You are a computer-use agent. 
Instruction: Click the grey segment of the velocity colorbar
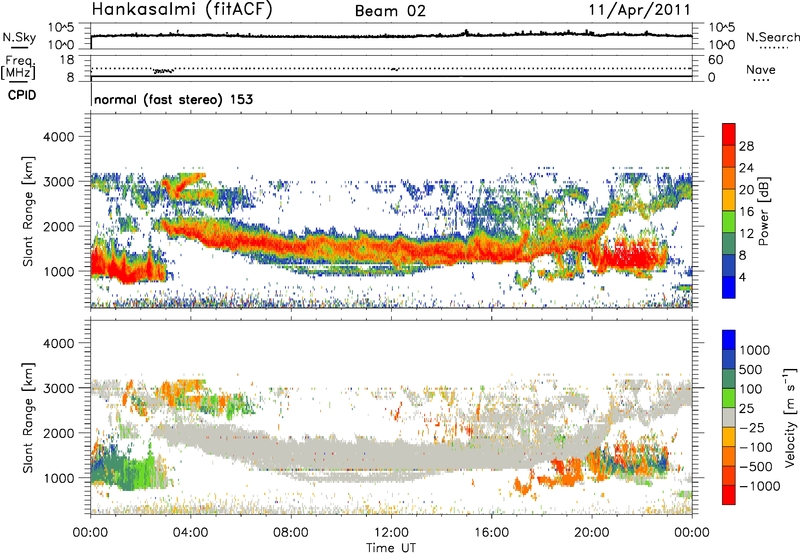pyautogui.click(x=729, y=417)
